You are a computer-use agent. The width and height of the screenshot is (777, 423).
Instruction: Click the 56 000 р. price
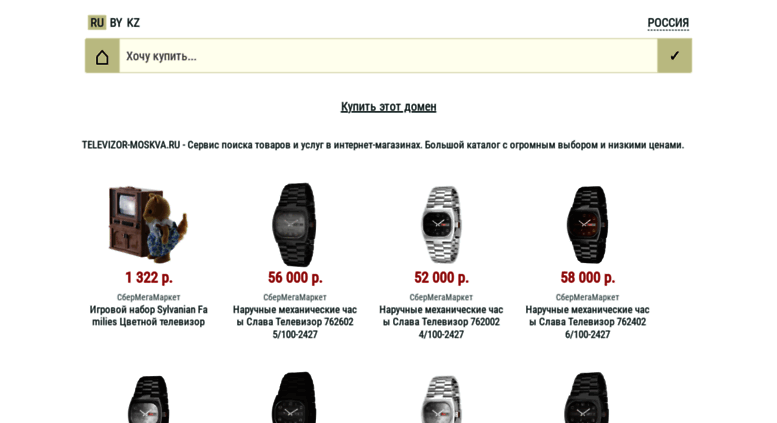(x=295, y=277)
